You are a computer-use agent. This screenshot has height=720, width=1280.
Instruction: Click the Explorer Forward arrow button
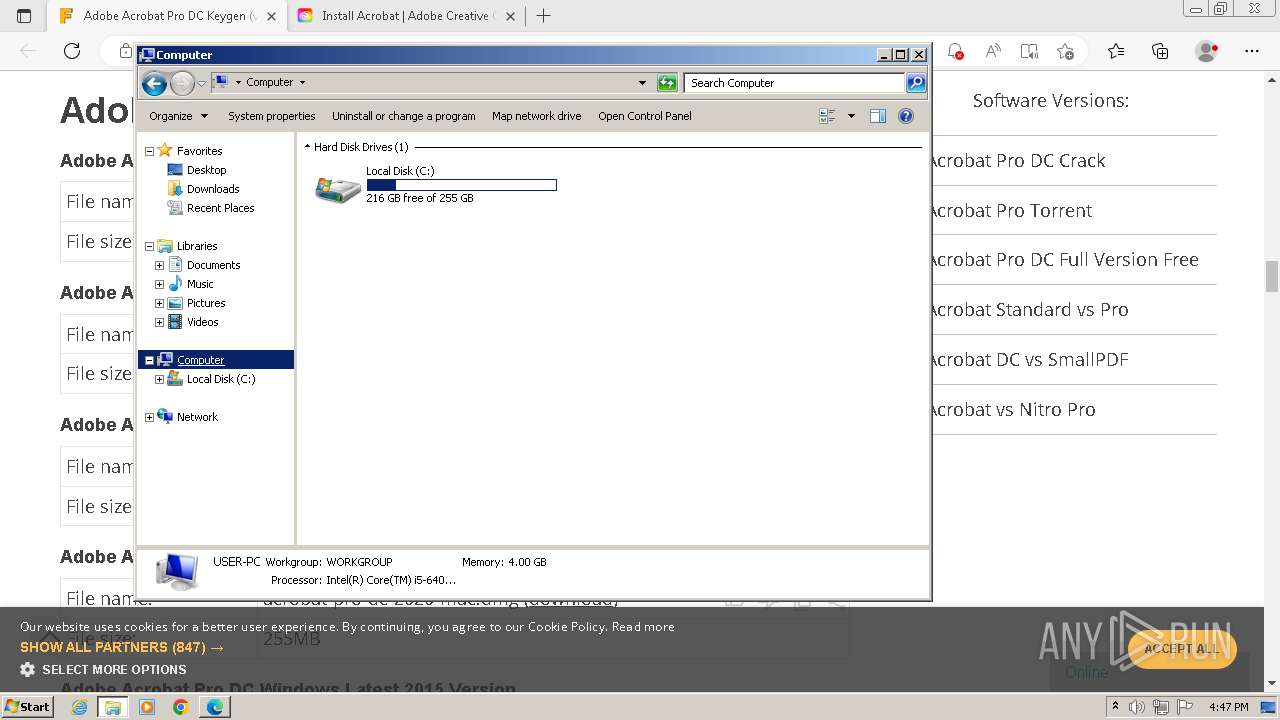coord(182,83)
